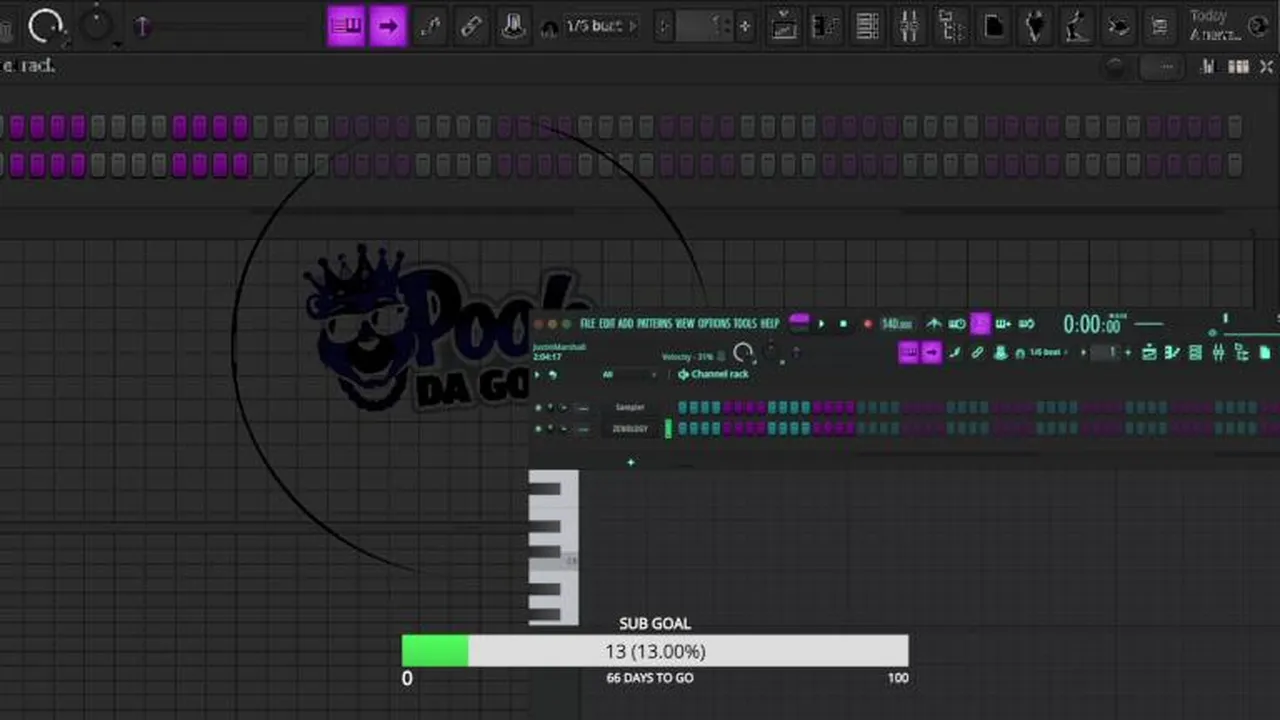Open the Channel rack title menu
This screenshot has height=720, width=1280.
(x=714, y=374)
